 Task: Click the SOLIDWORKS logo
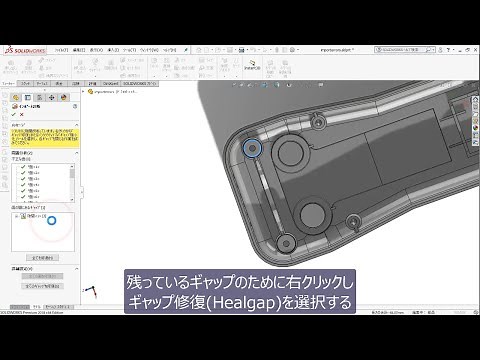pyautogui.click(x=25, y=50)
